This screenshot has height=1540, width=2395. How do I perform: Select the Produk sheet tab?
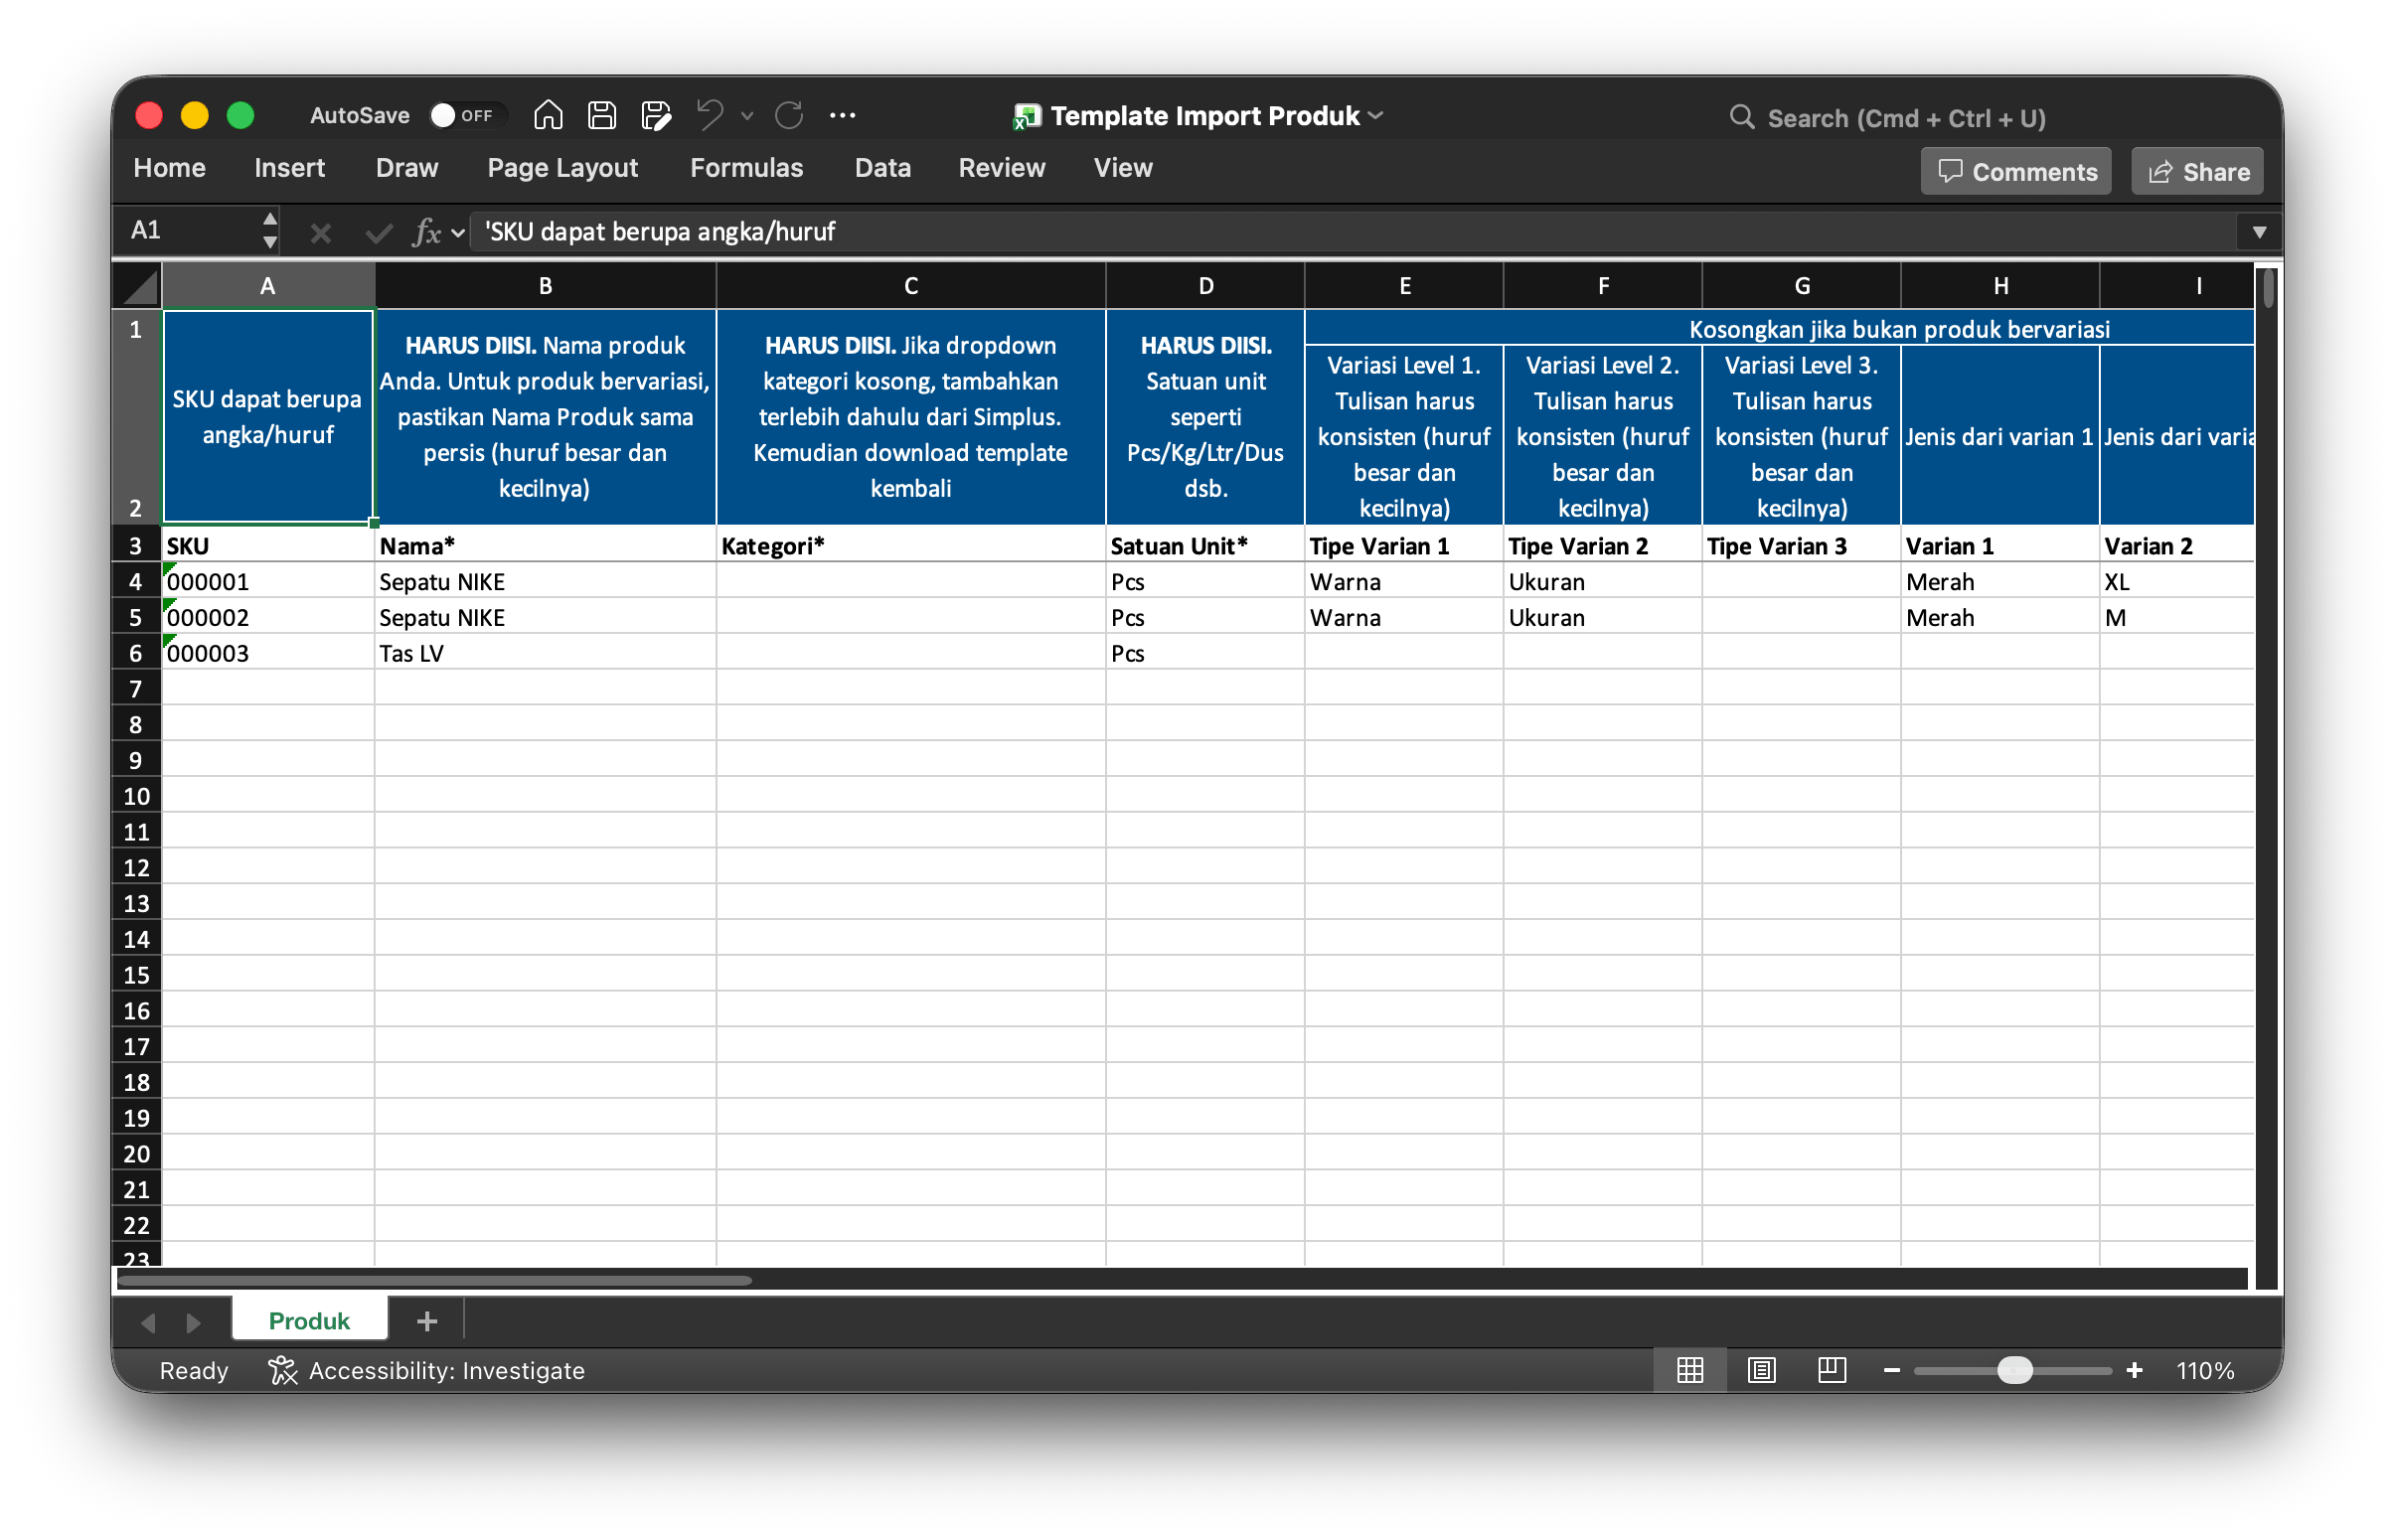pyautogui.click(x=309, y=1321)
